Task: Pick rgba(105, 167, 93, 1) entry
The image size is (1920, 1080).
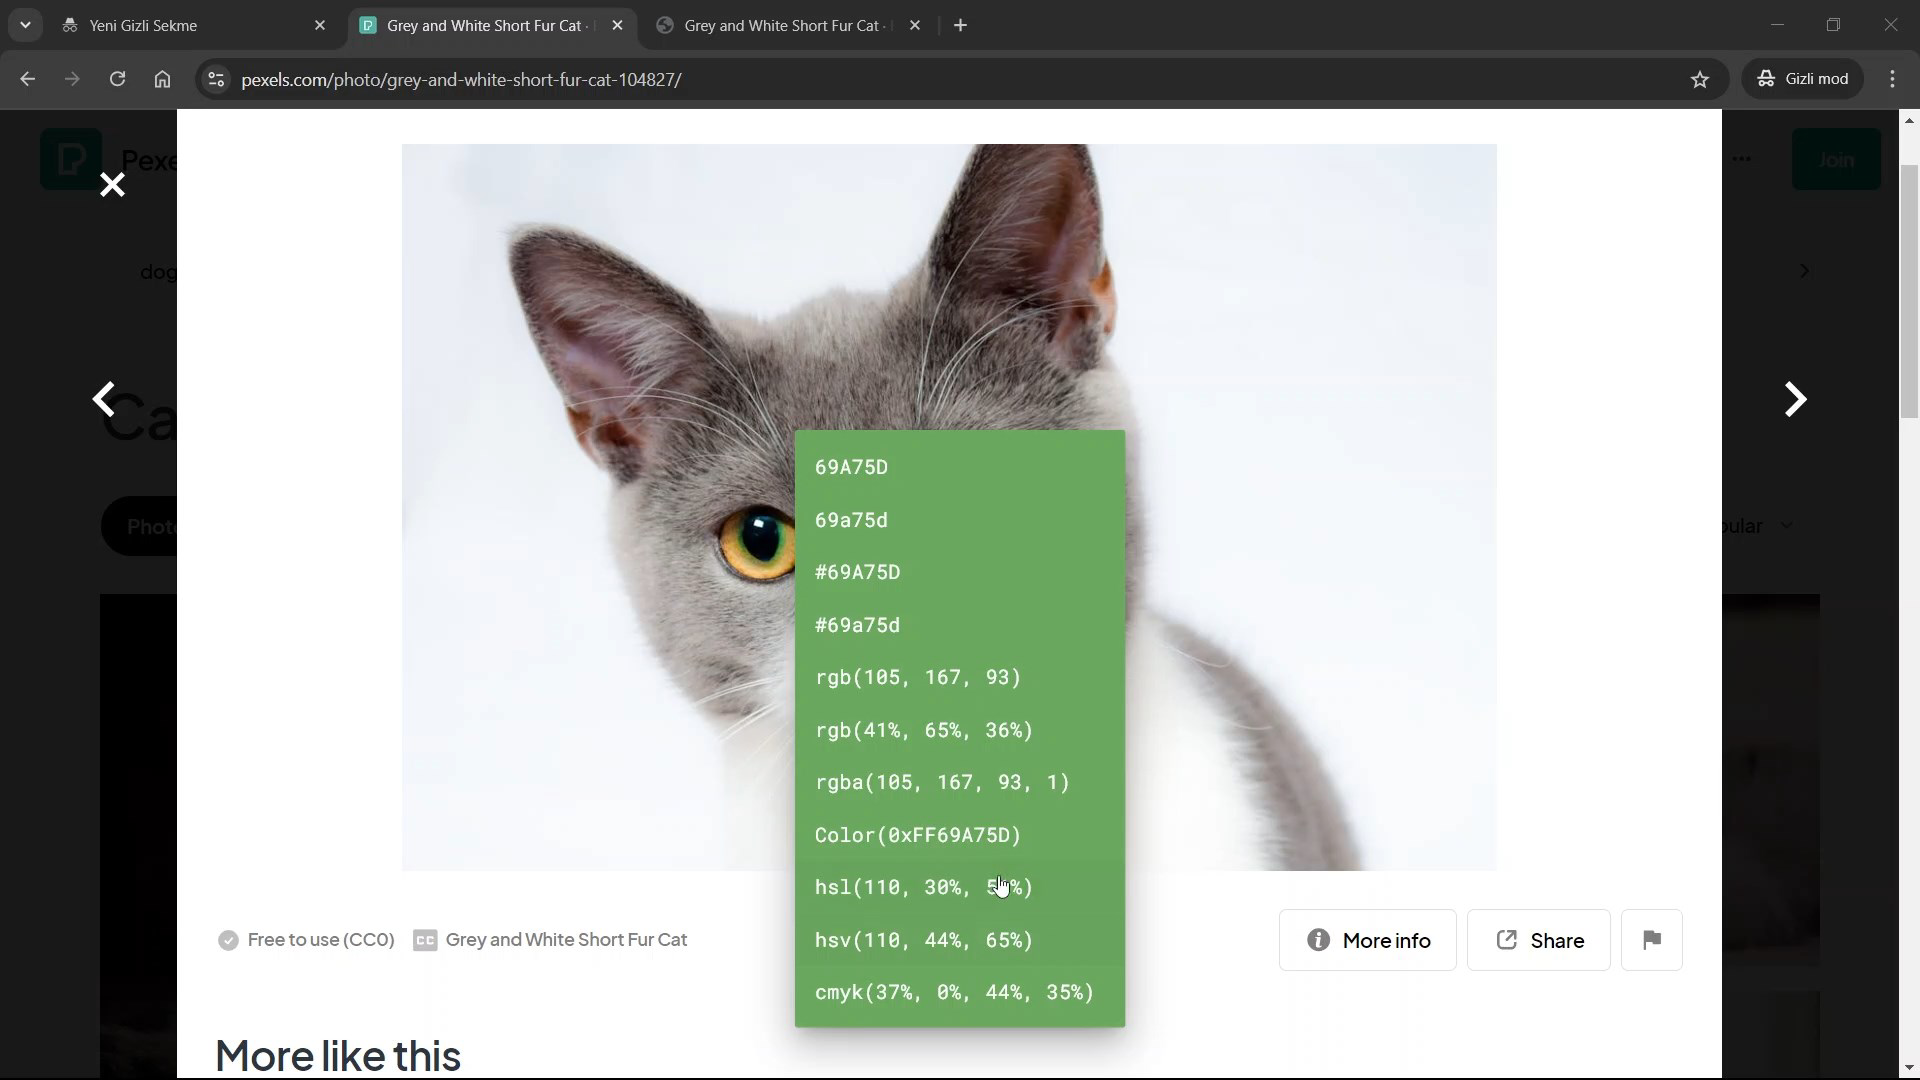Action: [x=959, y=782]
